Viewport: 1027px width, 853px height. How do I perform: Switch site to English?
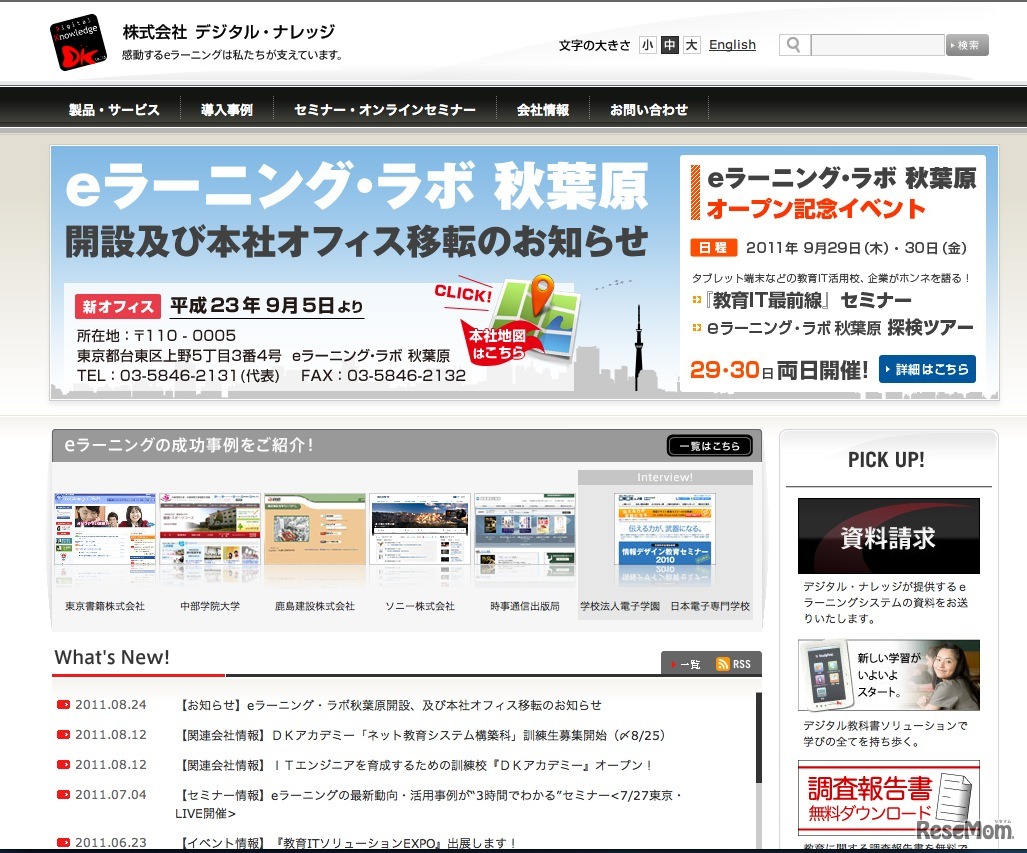[x=732, y=45]
